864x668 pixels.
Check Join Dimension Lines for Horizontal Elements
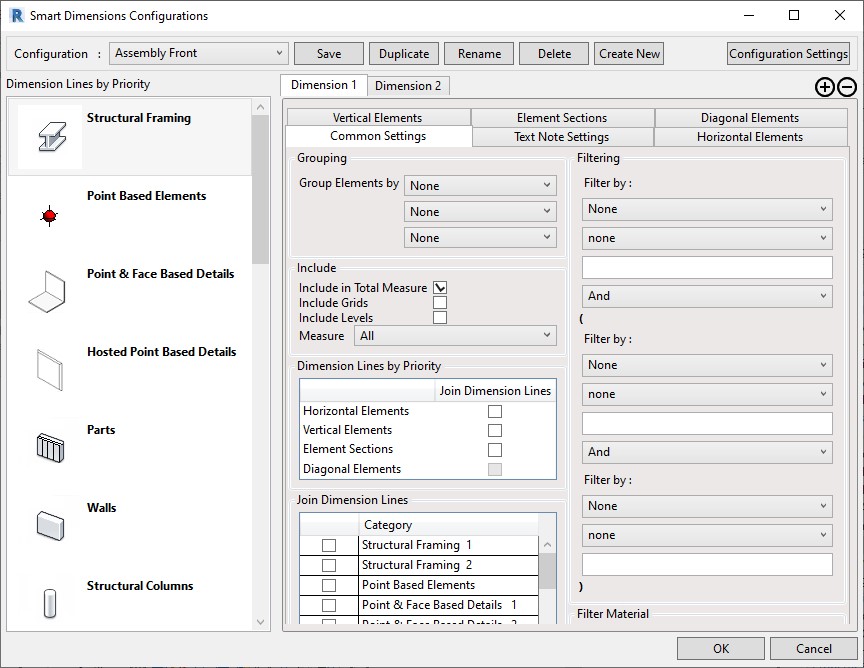495,411
